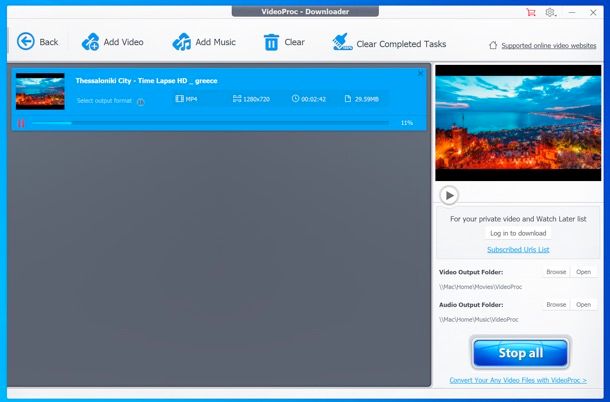Image resolution: width=610 pixels, height=402 pixels.
Task: Open the output format gear for the video
Action: [x=140, y=102]
